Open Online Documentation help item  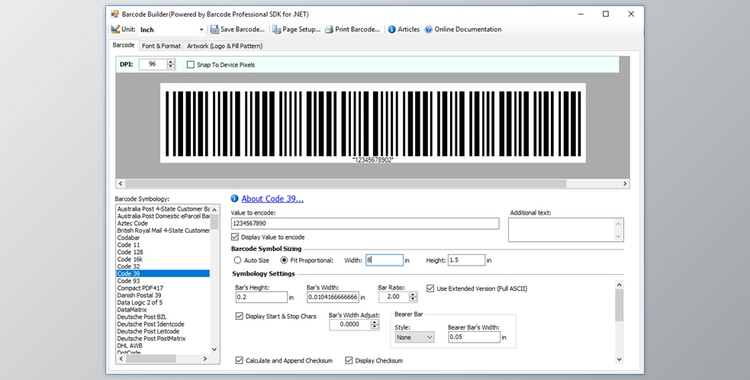tap(463, 29)
